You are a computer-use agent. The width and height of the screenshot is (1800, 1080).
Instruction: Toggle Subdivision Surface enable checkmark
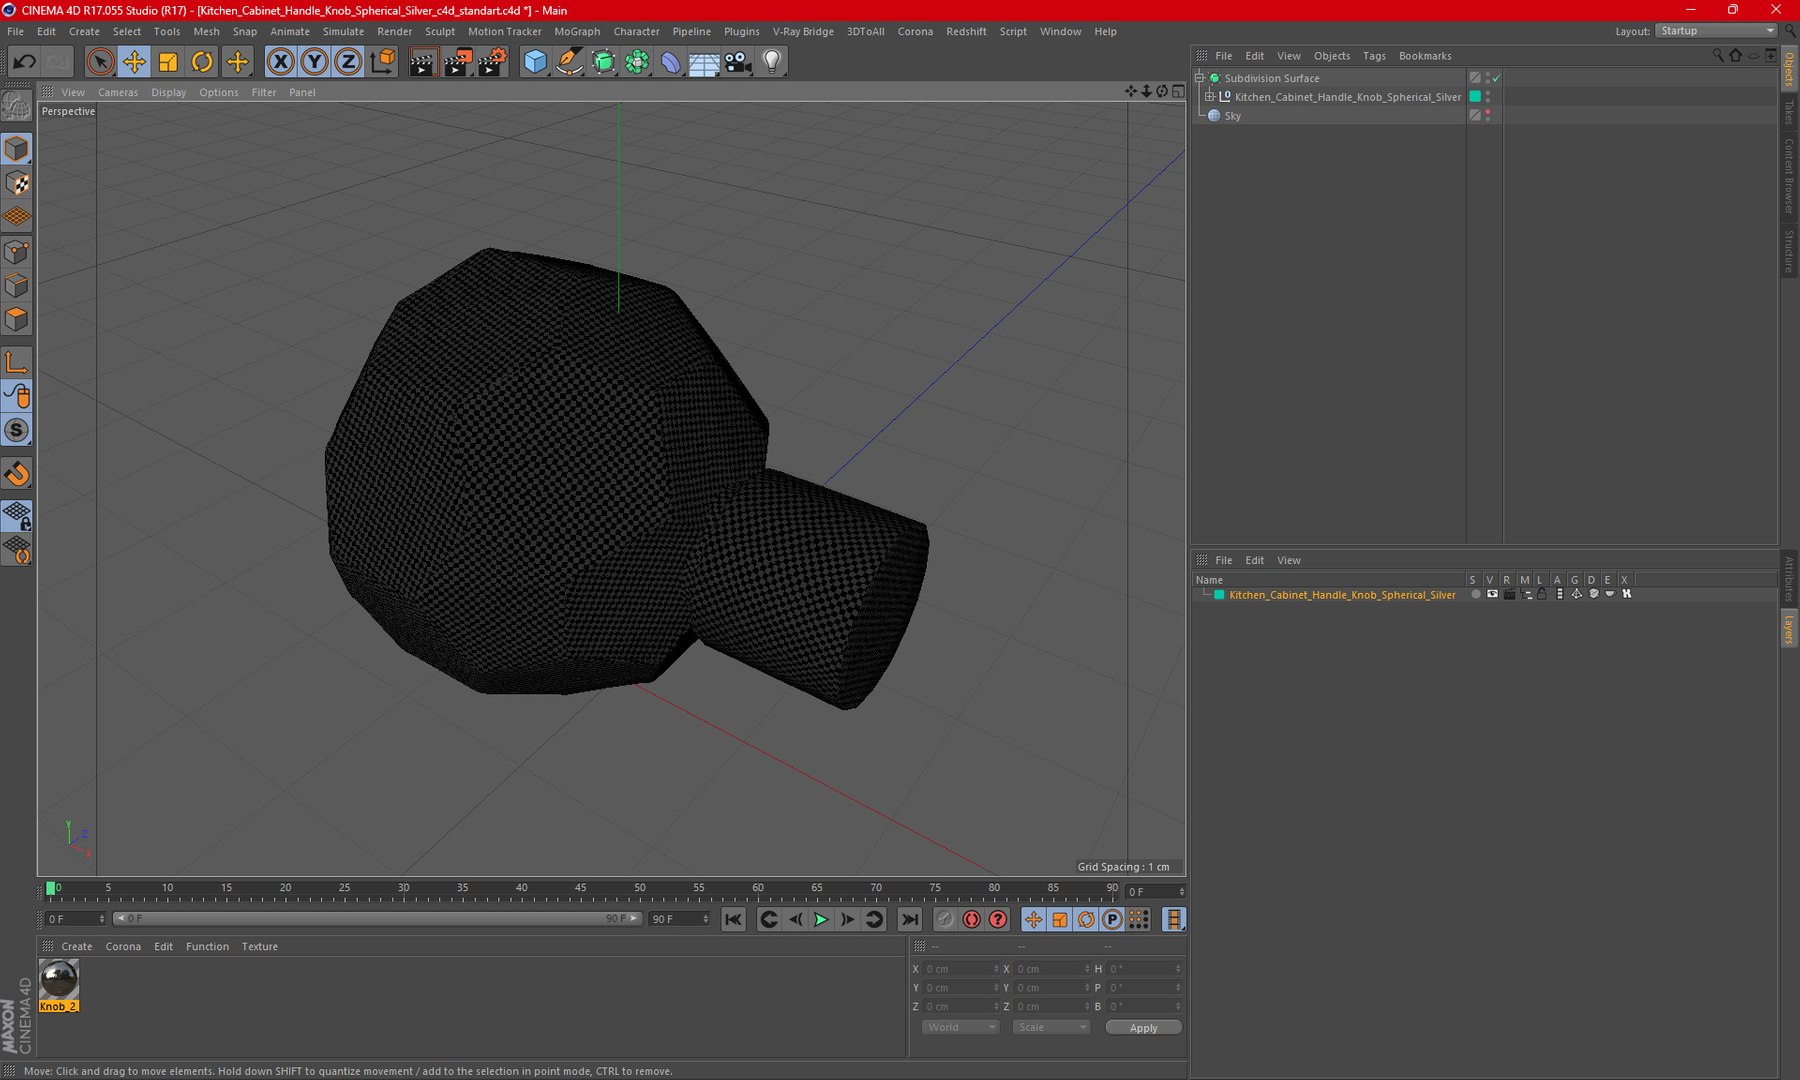pos(1496,78)
